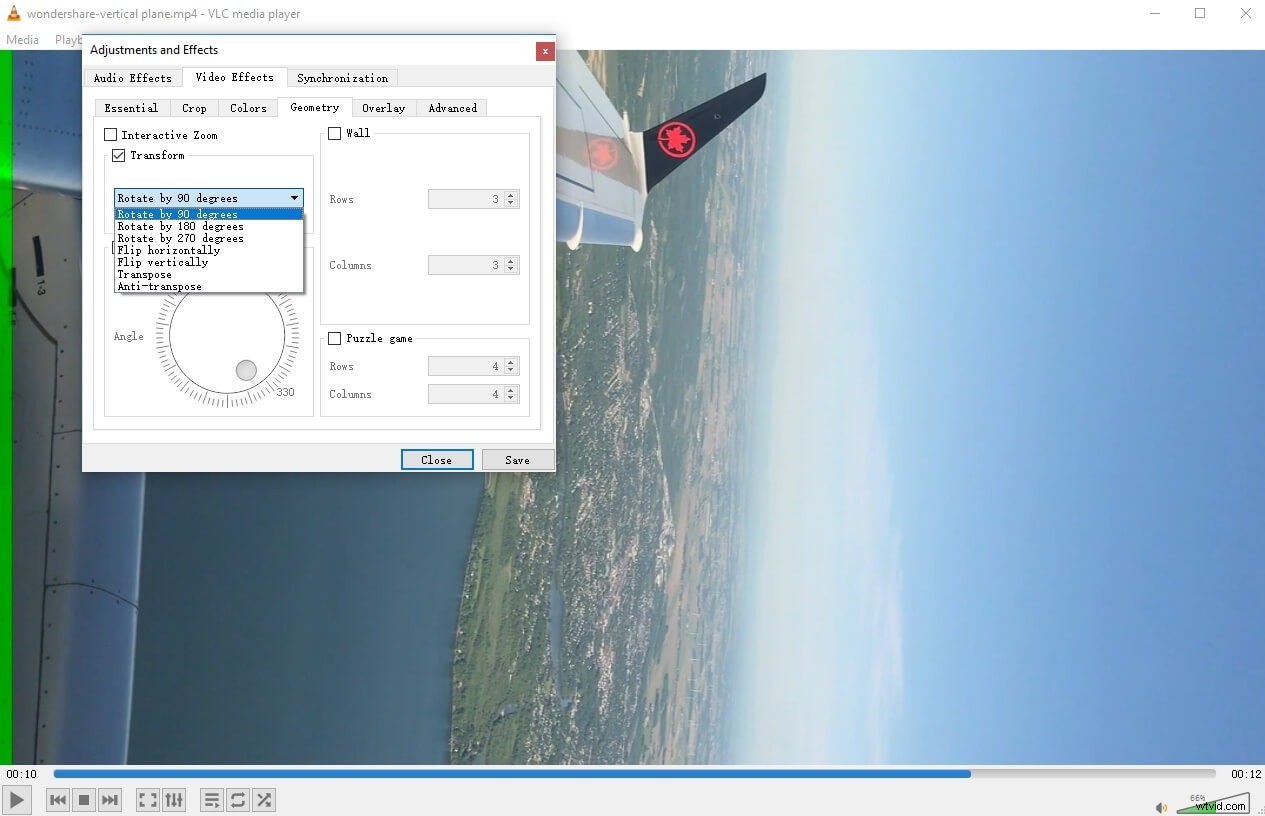Mute the audio via speaker icon
The image size is (1265, 816).
pos(1161,806)
